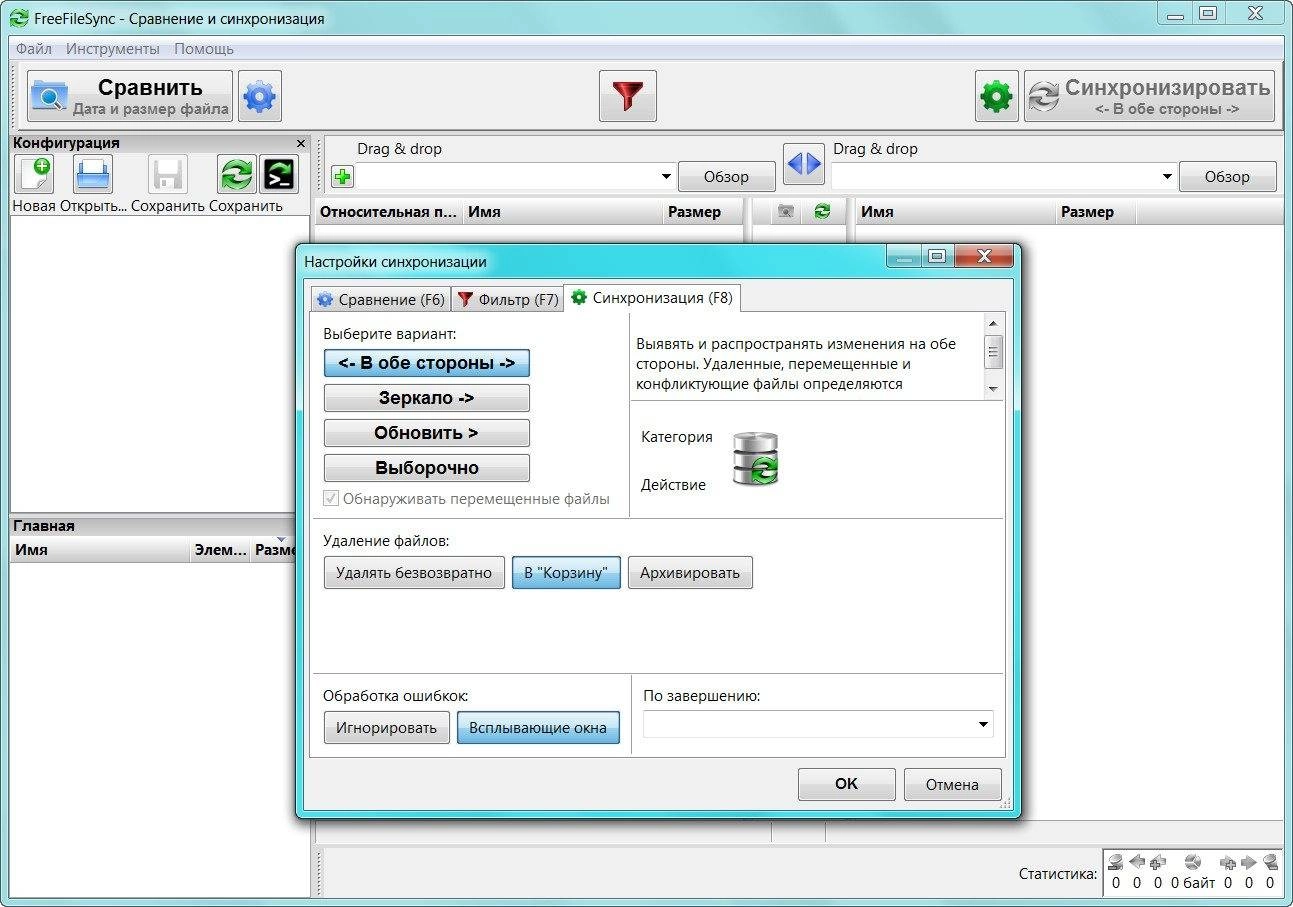This screenshot has height=907, width=1293.
Task: Click the right grid Имя column header
Action: pyautogui.click(x=954, y=212)
